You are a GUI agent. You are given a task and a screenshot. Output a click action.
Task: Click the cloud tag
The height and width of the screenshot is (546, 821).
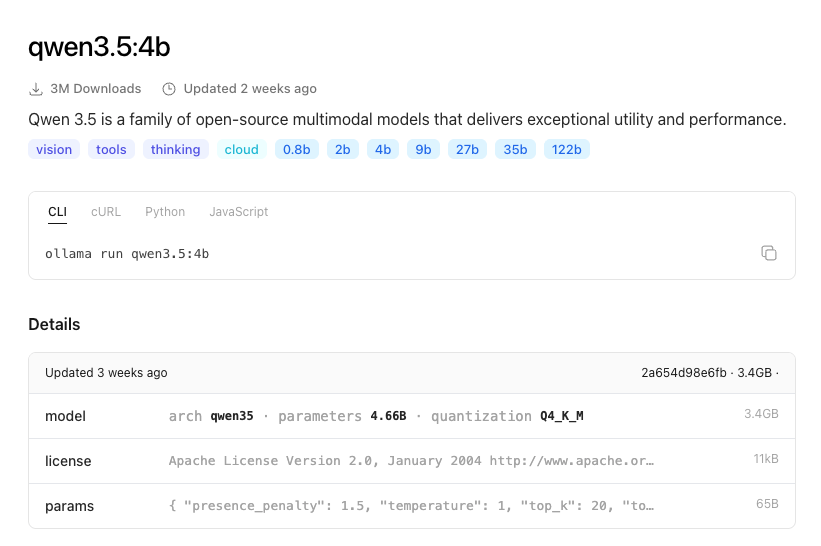(242, 150)
